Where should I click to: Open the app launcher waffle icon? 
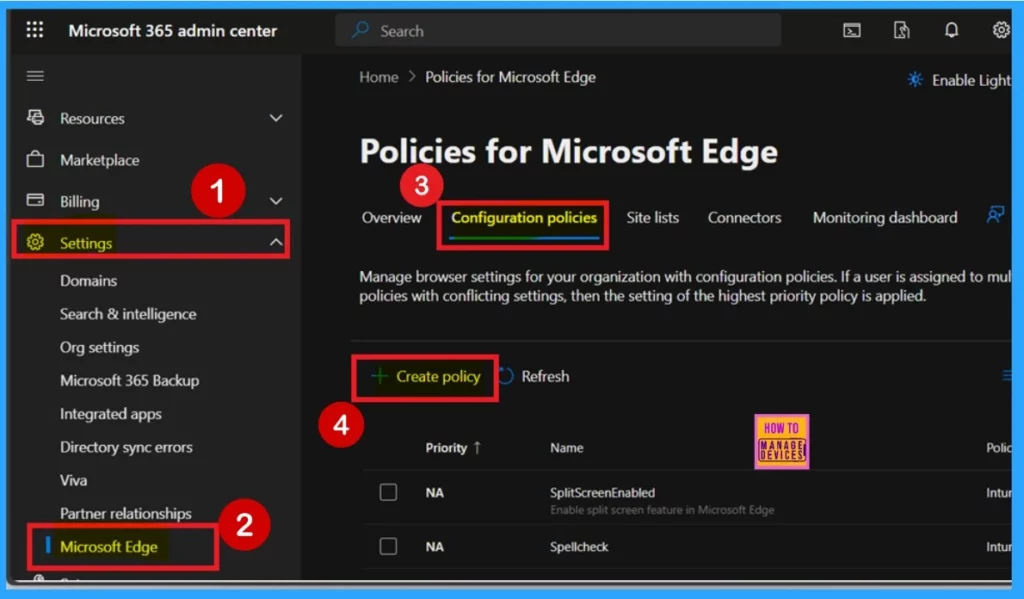(x=35, y=30)
